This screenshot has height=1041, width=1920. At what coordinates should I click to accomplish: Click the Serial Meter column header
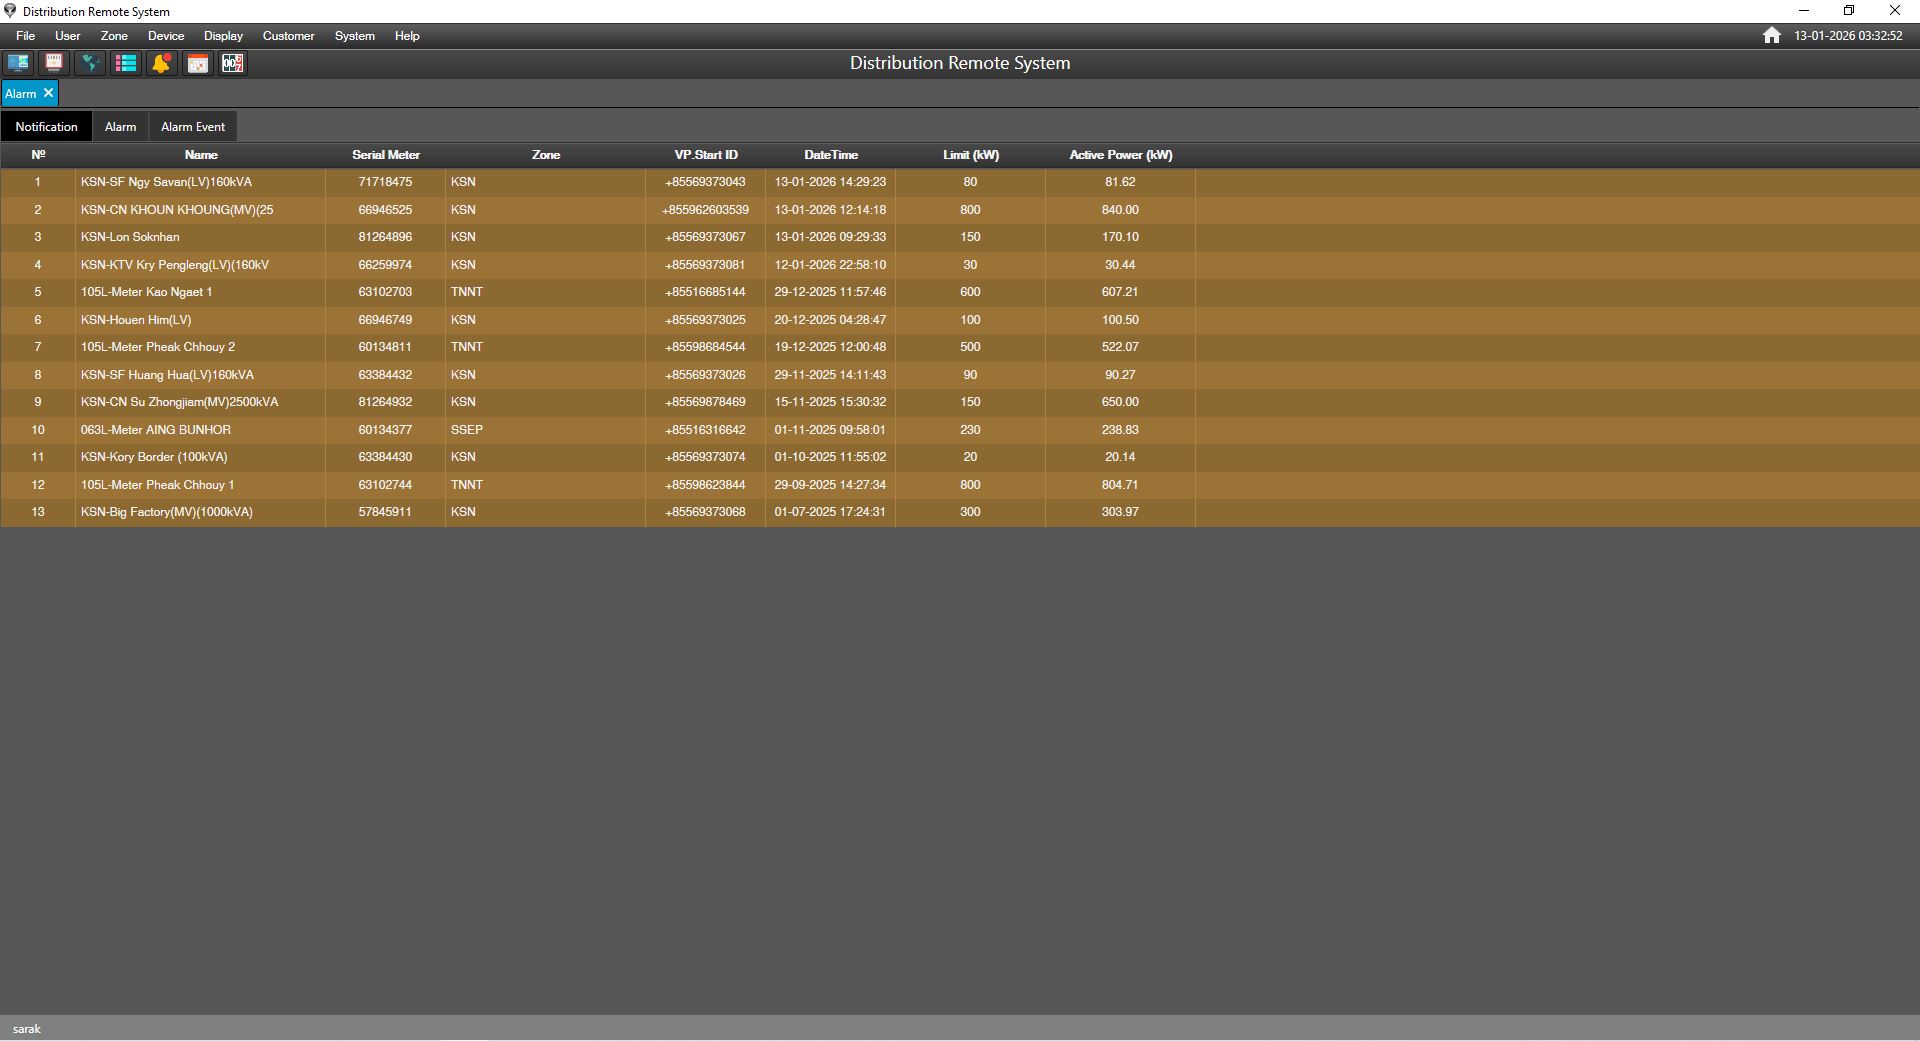(x=385, y=155)
